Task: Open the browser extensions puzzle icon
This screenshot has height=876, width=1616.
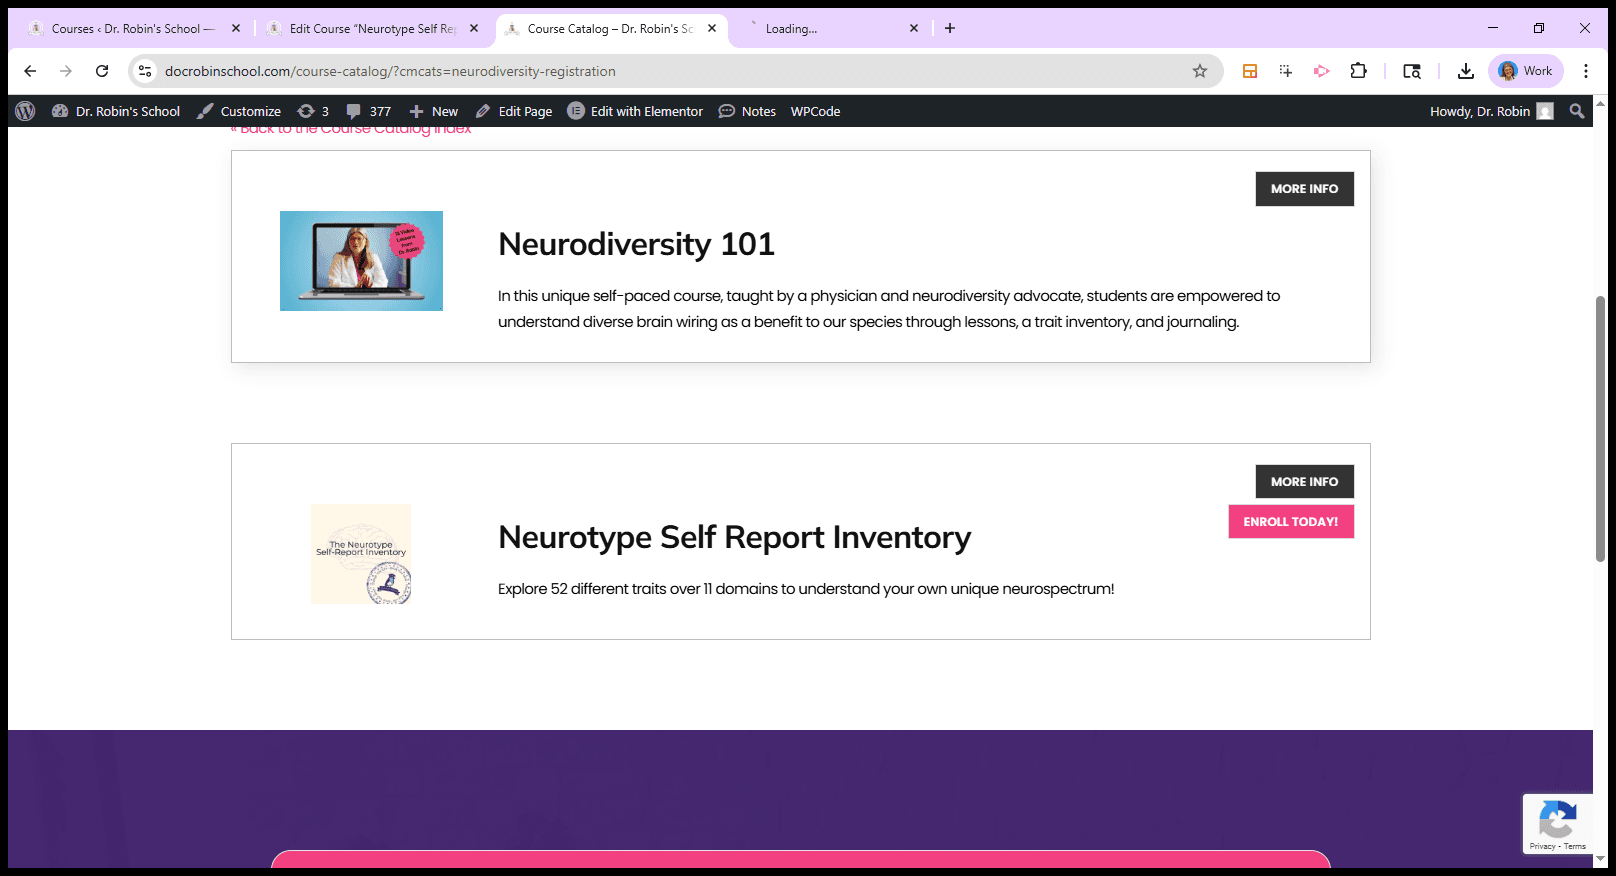Action: [x=1358, y=71]
